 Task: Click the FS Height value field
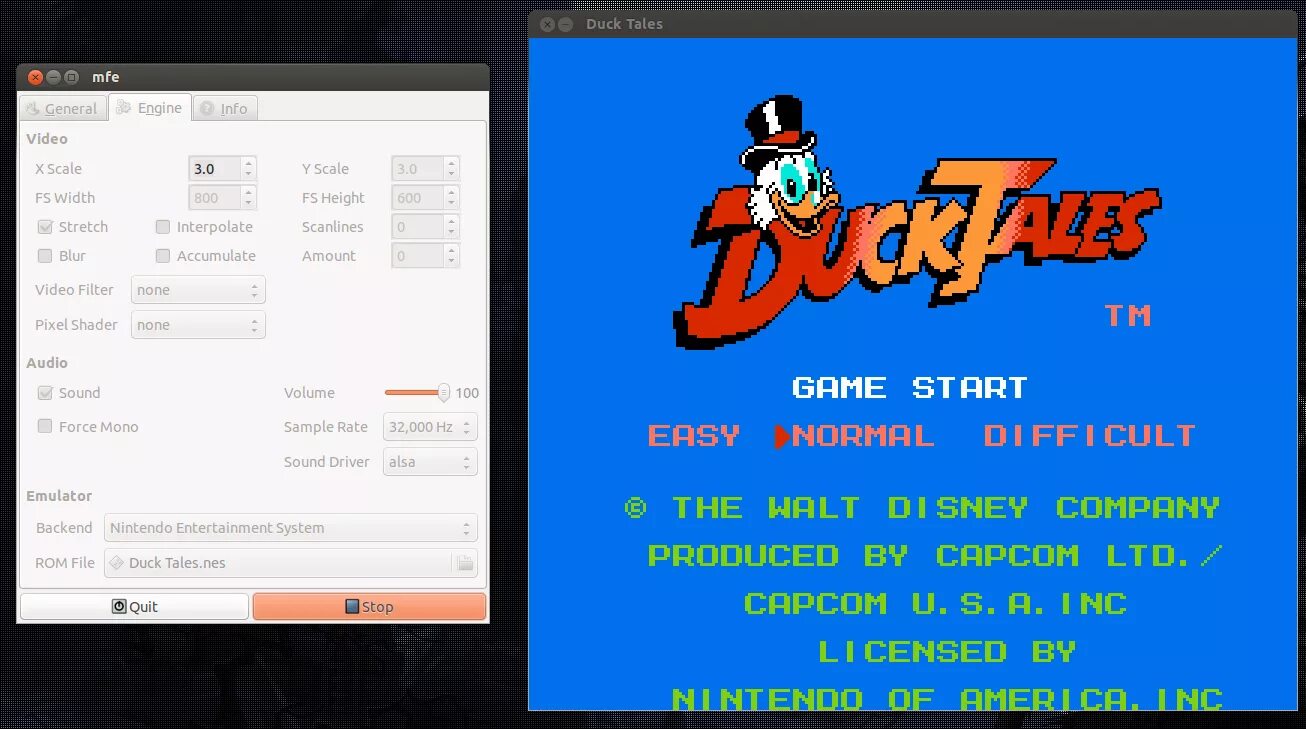(418, 198)
